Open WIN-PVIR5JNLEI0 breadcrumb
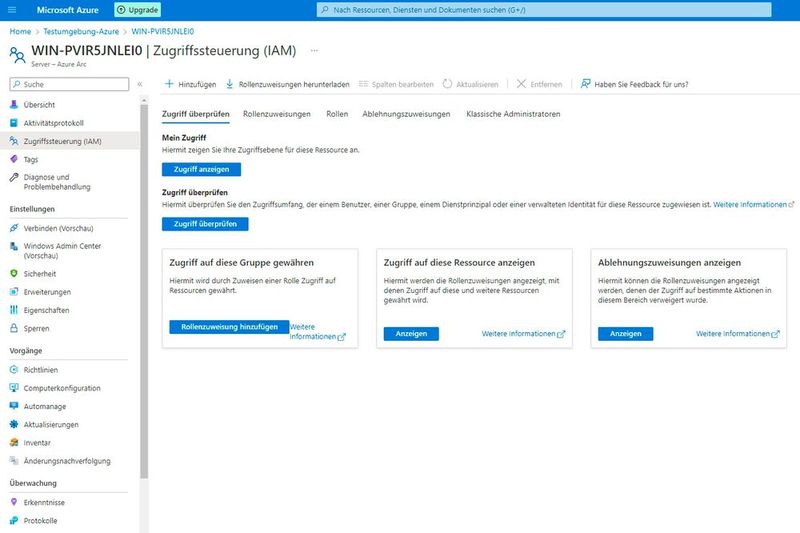Image resolution: width=800 pixels, height=533 pixels. click(x=163, y=32)
